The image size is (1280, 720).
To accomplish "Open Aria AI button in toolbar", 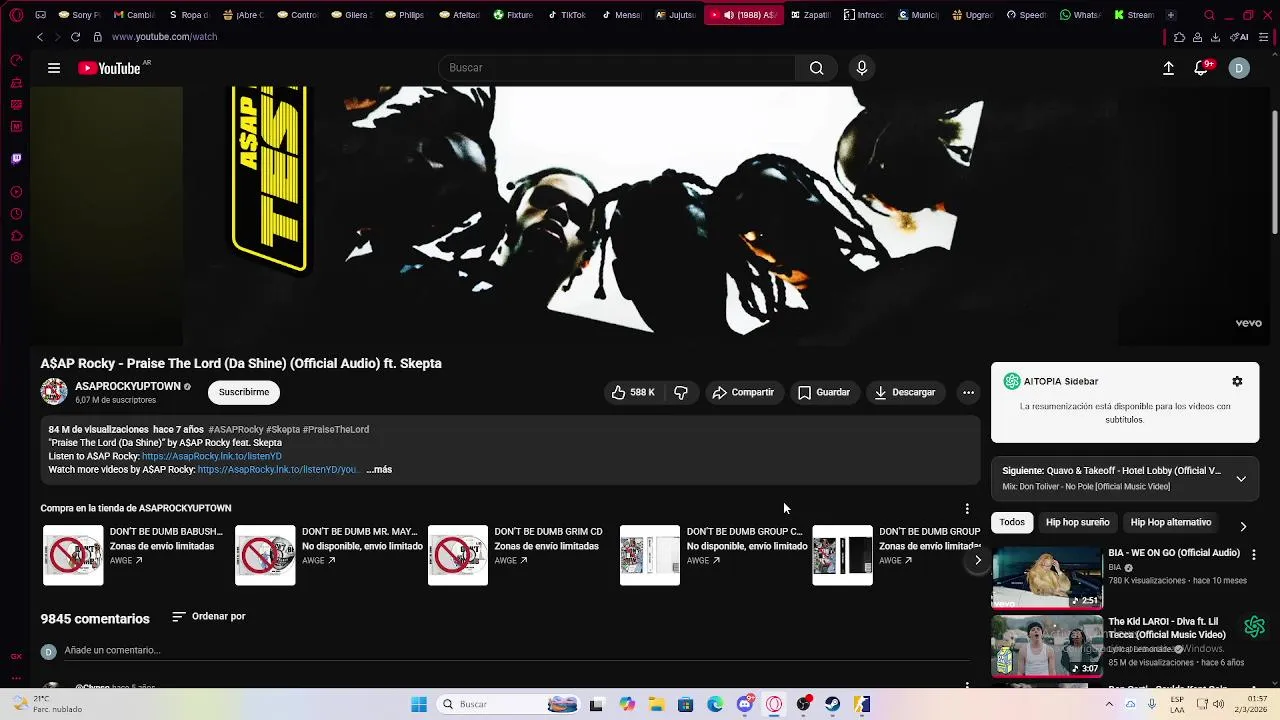I will pyautogui.click(x=1241, y=37).
